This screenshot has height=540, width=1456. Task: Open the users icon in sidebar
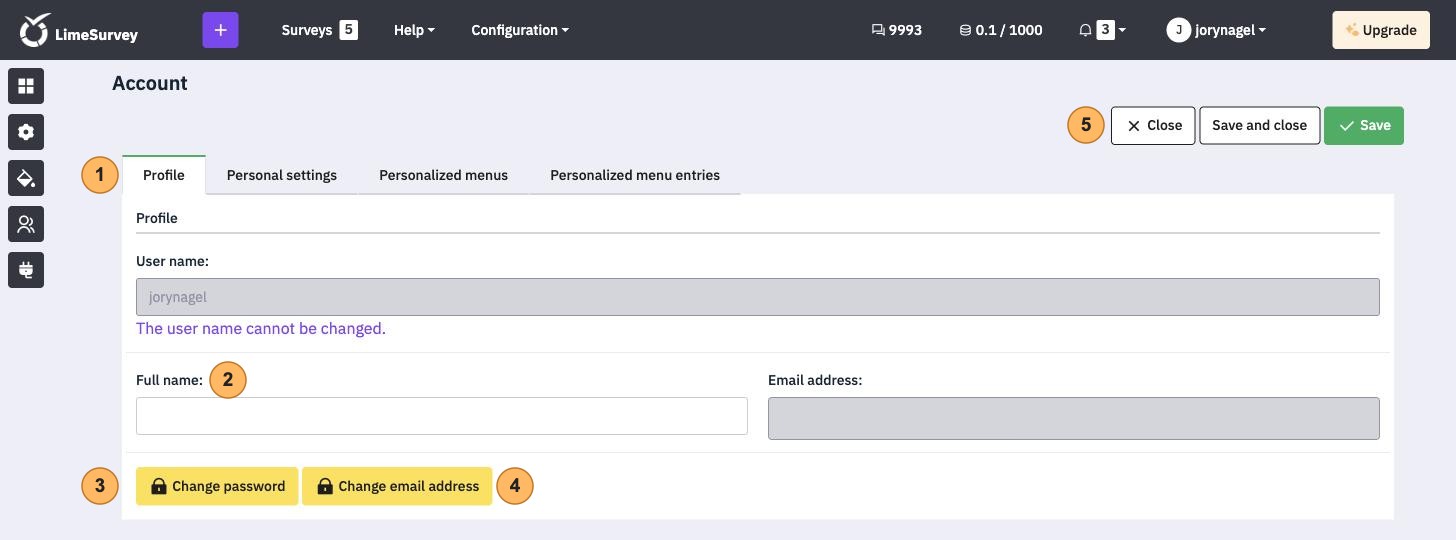pos(26,224)
